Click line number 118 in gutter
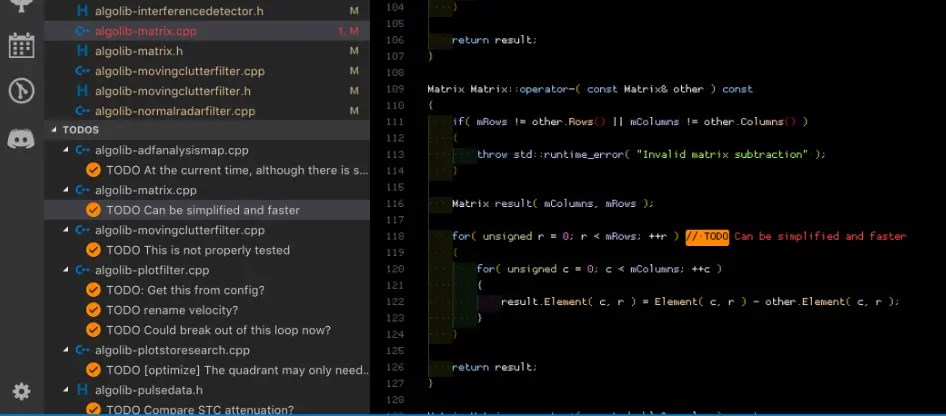 pyautogui.click(x=394, y=236)
